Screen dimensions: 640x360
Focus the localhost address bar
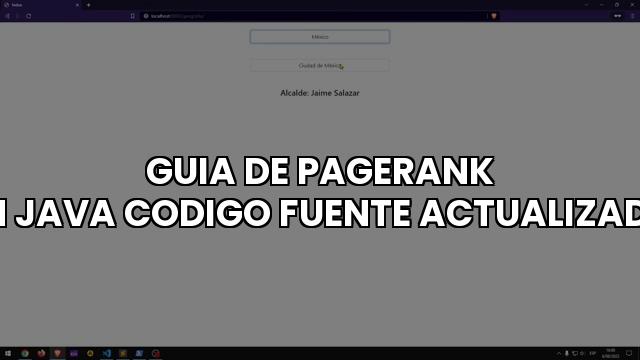point(314,16)
